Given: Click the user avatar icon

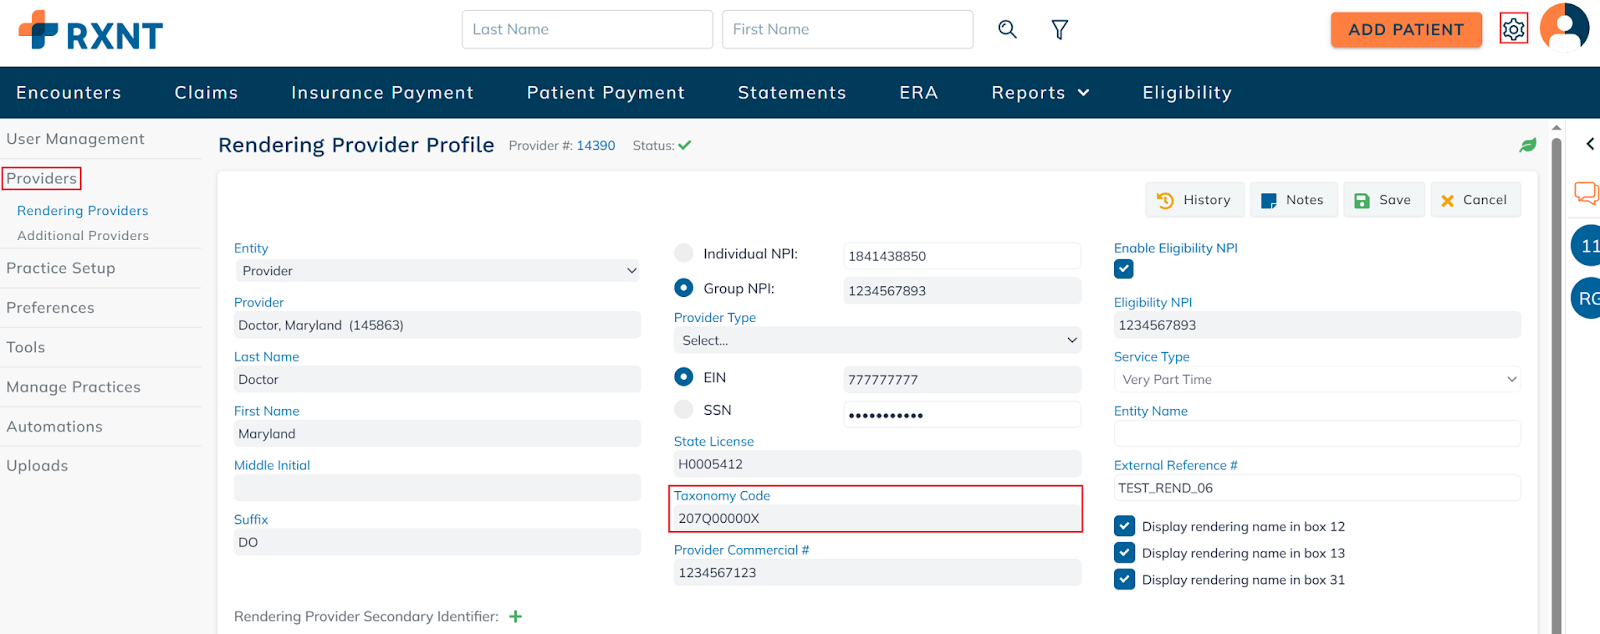Looking at the screenshot, I should (1564, 28).
